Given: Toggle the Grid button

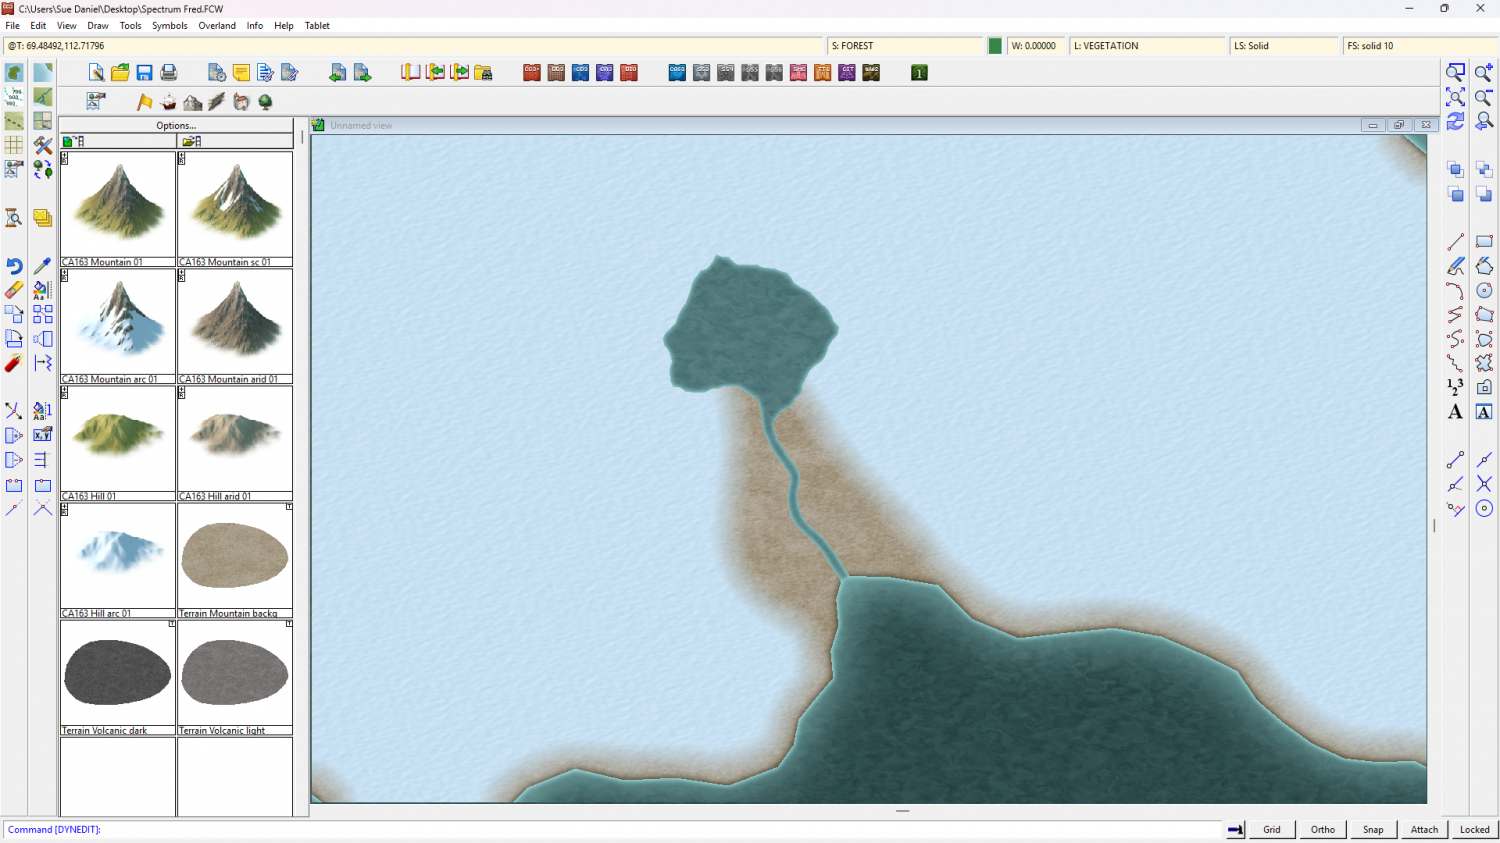Looking at the screenshot, I should point(1271,829).
